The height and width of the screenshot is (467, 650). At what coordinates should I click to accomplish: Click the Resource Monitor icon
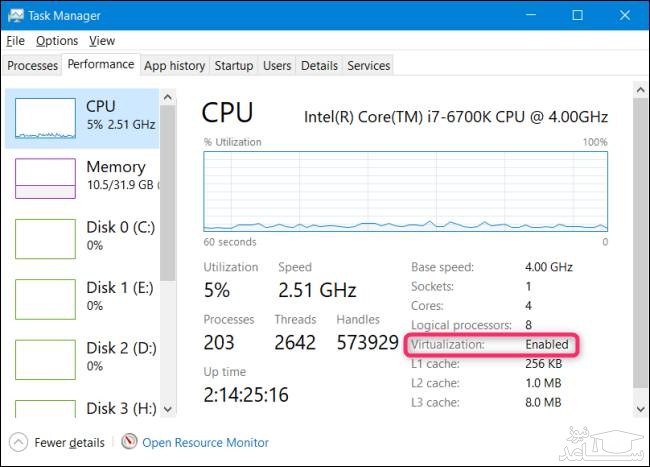(129, 441)
